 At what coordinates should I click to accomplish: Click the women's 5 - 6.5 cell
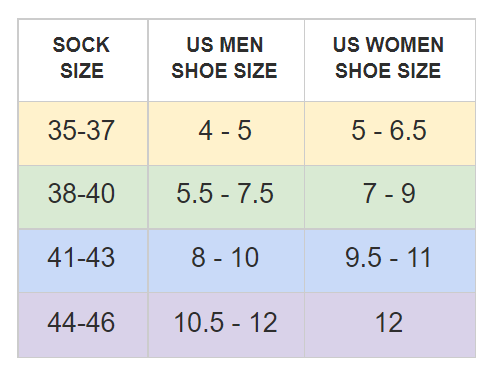[390, 134]
